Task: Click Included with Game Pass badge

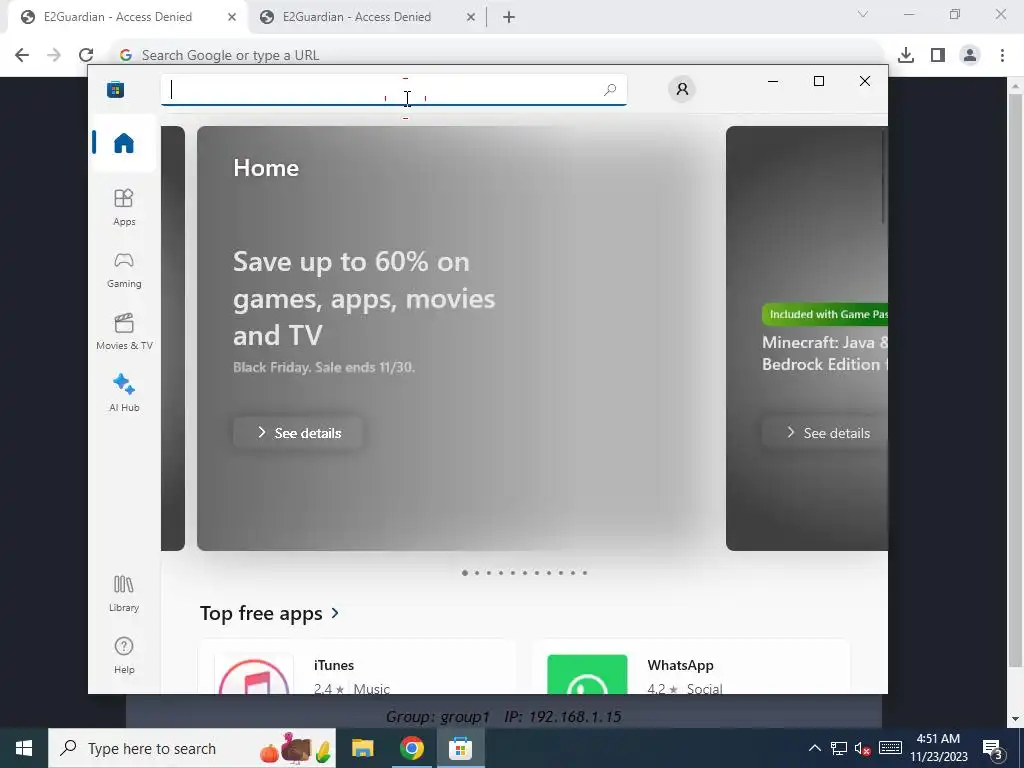Action: click(x=825, y=314)
